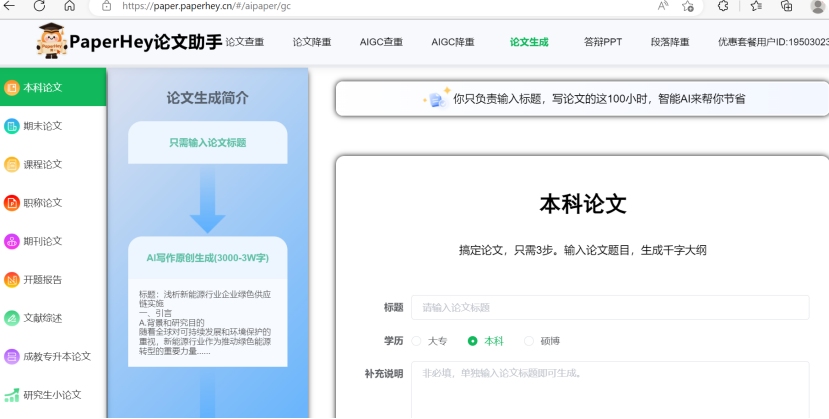The width and height of the screenshot is (829, 419).
Task: Click the browser address bar URL
Action: pyautogui.click(x=206, y=6)
